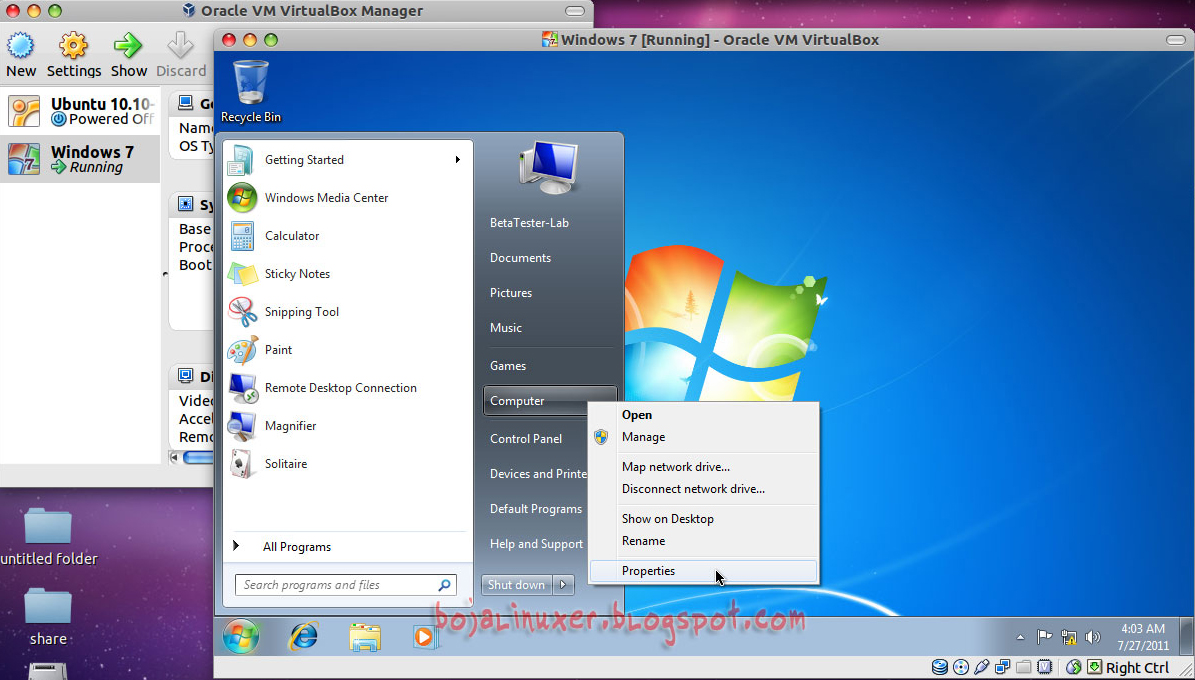Open Pictures from Start menu
The image size is (1195, 680).
[x=511, y=293]
